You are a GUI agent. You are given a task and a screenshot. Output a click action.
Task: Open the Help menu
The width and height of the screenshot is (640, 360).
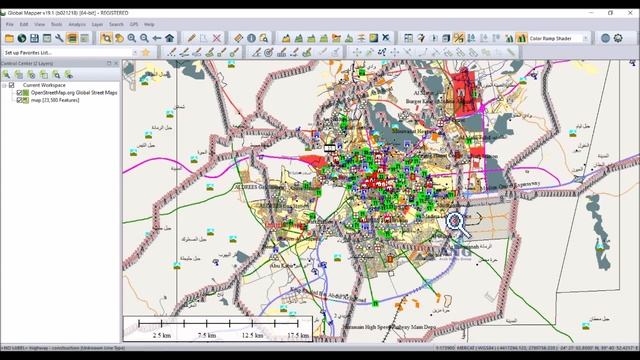[x=149, y=24]
